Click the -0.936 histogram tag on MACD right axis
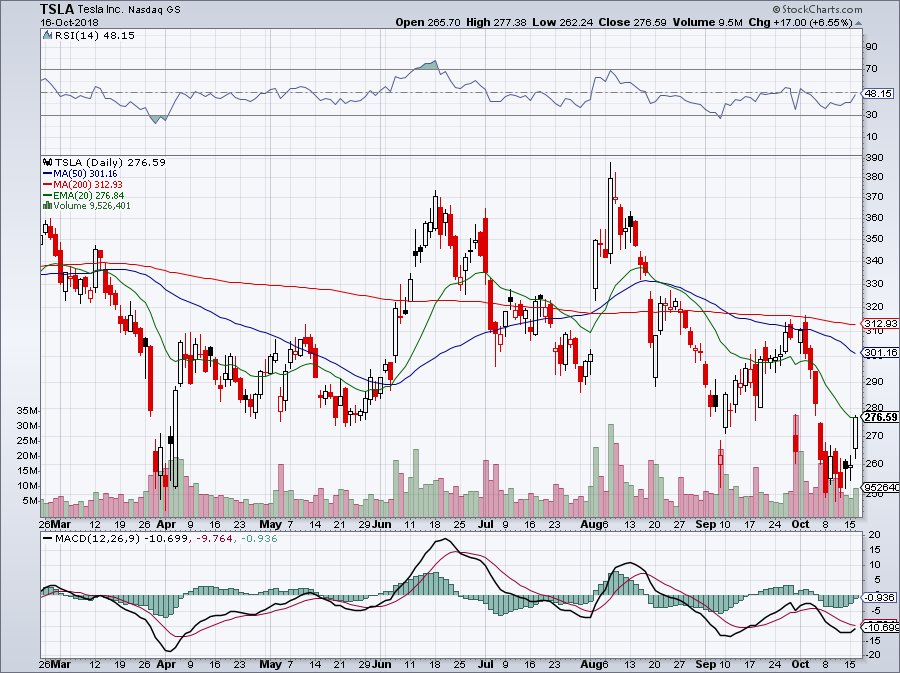 (x=880, y=597)
